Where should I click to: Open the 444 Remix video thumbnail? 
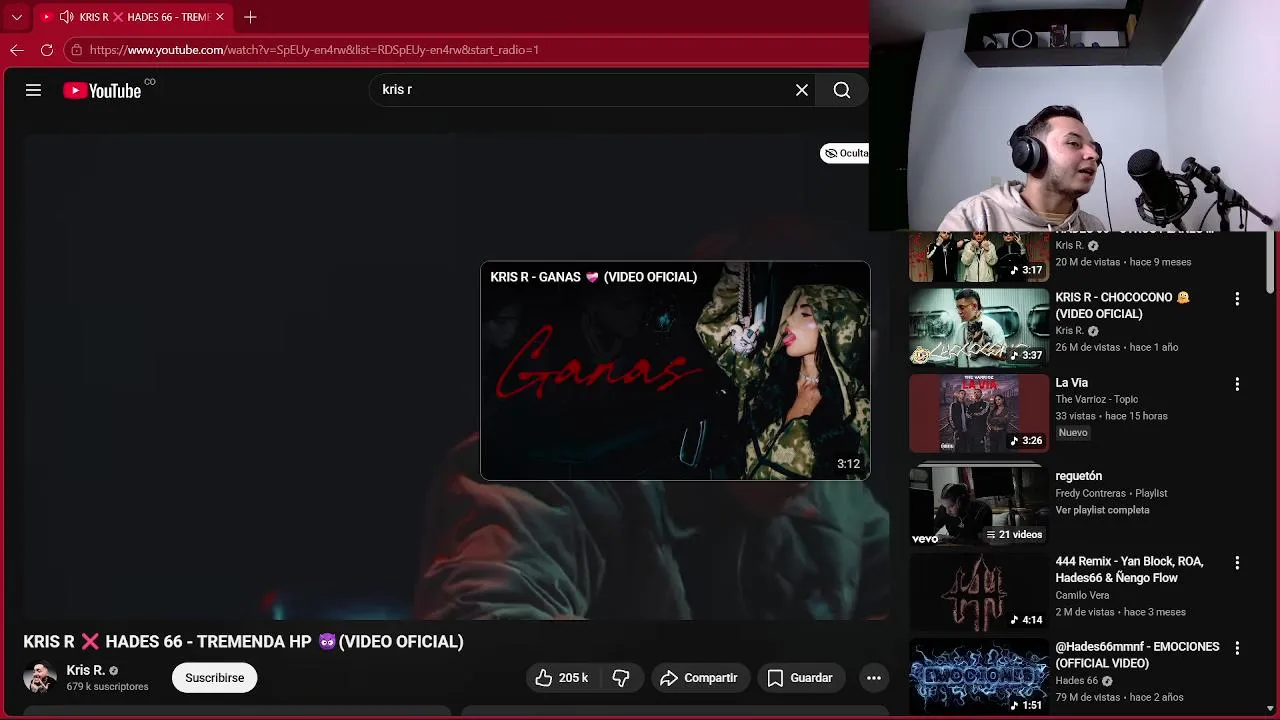pos(979,592)
